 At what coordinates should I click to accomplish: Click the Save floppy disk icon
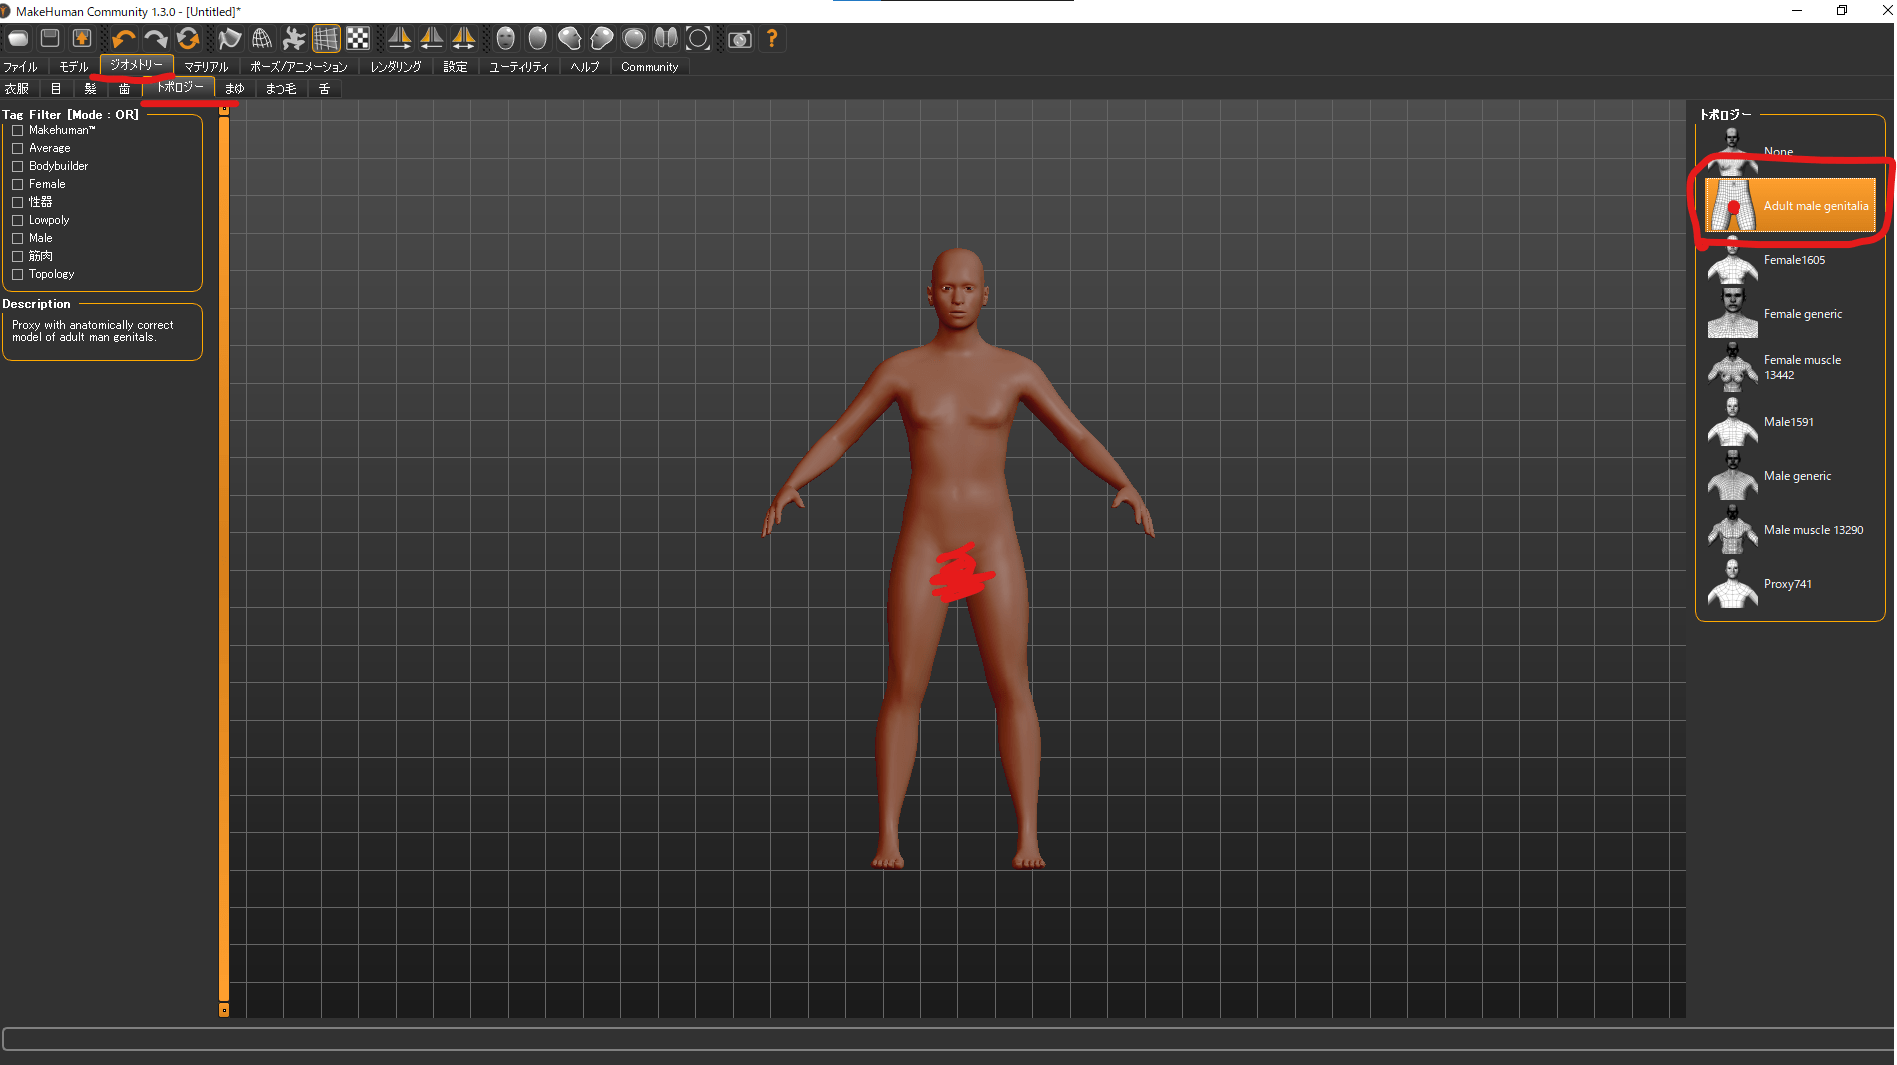[50, 39]
